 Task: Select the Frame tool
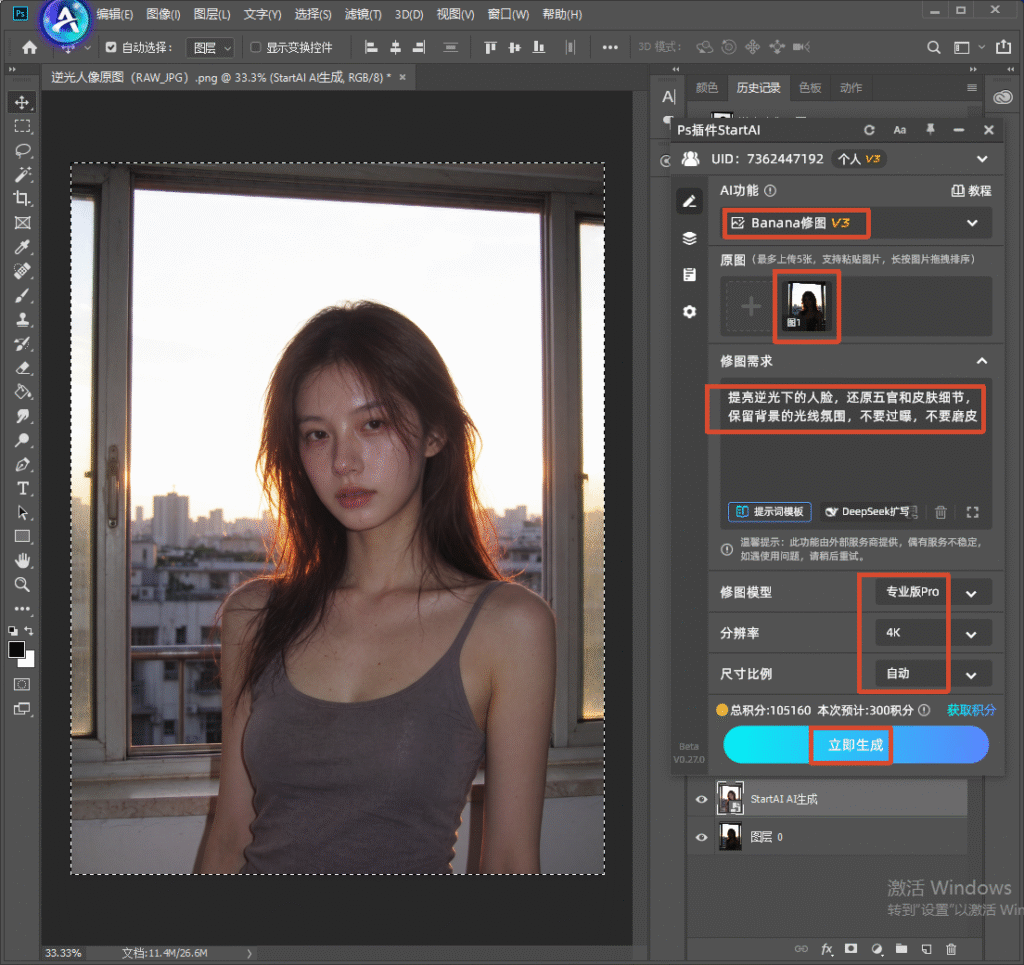22,223
